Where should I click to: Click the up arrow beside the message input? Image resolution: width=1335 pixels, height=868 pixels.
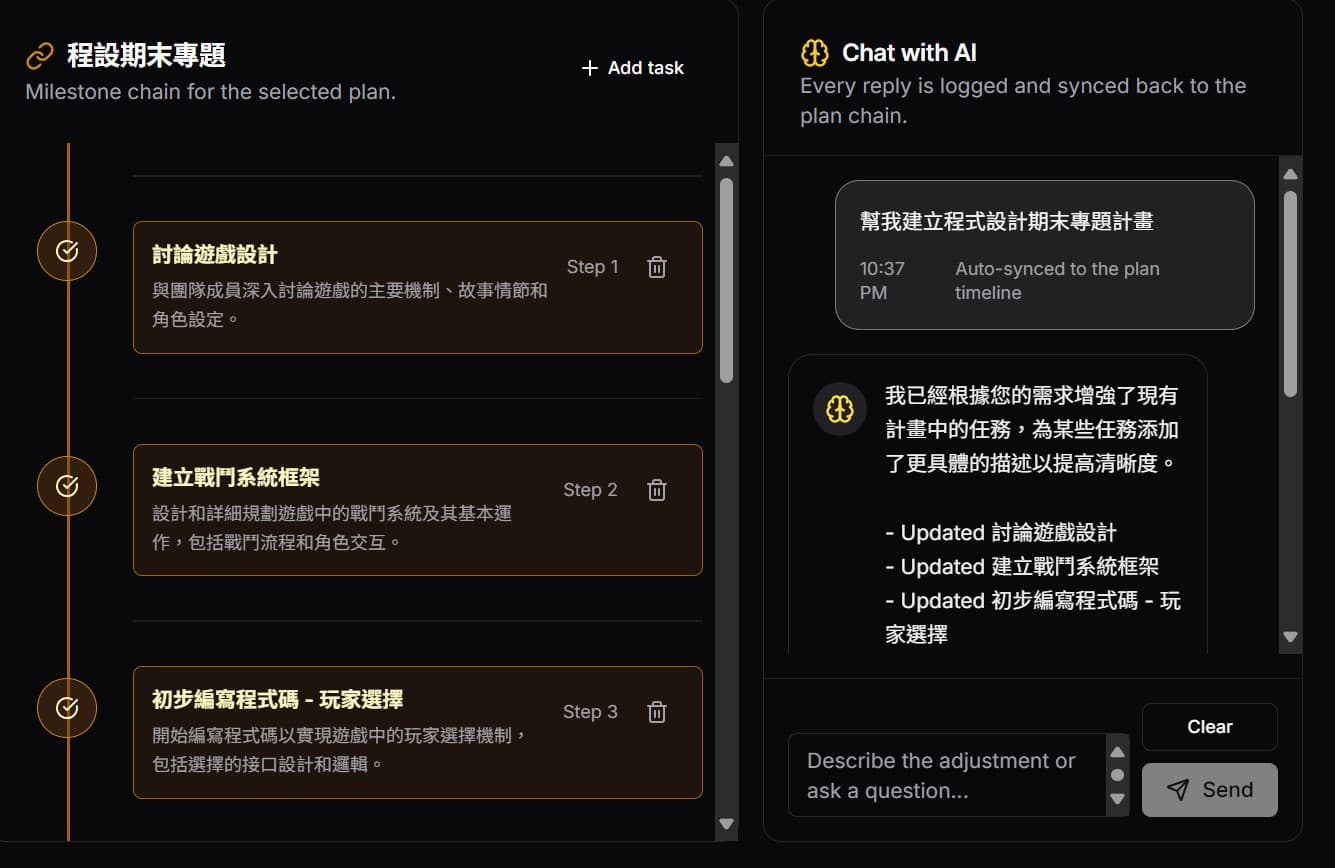pyautogui.click(x=1119, y=752)
